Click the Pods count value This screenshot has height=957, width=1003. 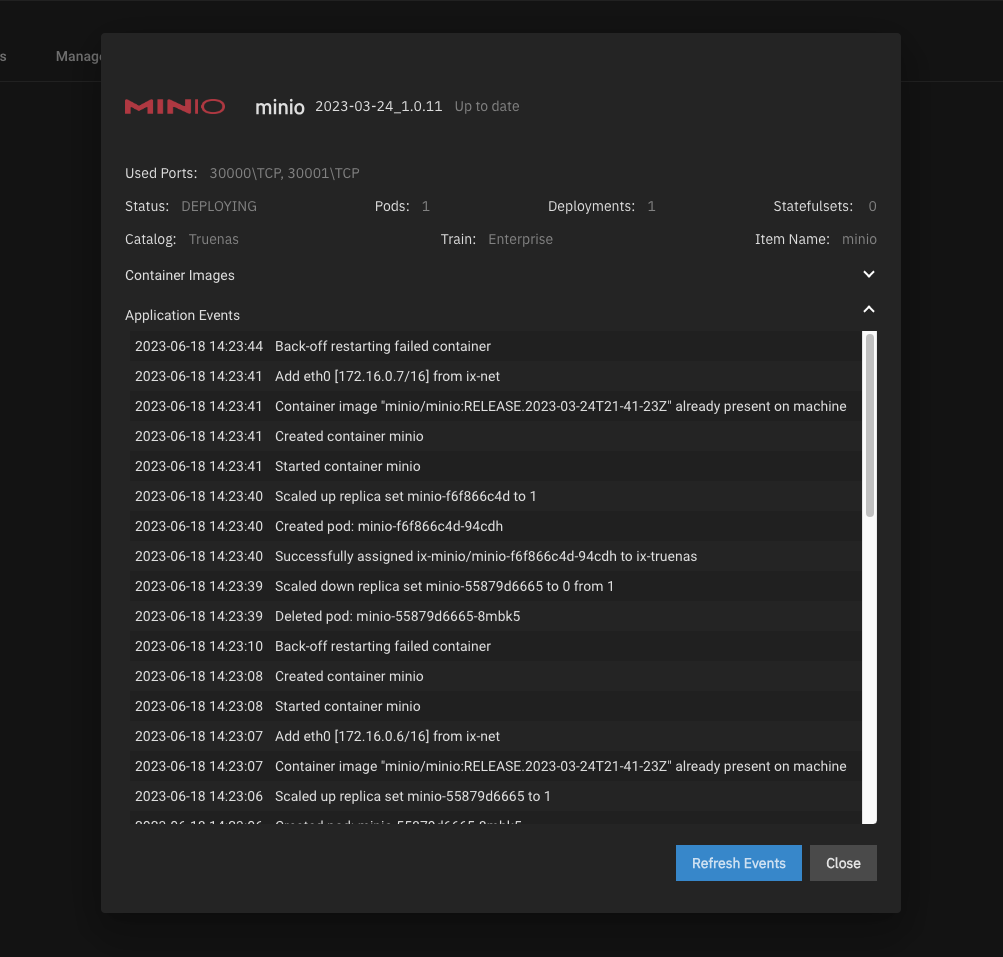(x=425, y=206)
